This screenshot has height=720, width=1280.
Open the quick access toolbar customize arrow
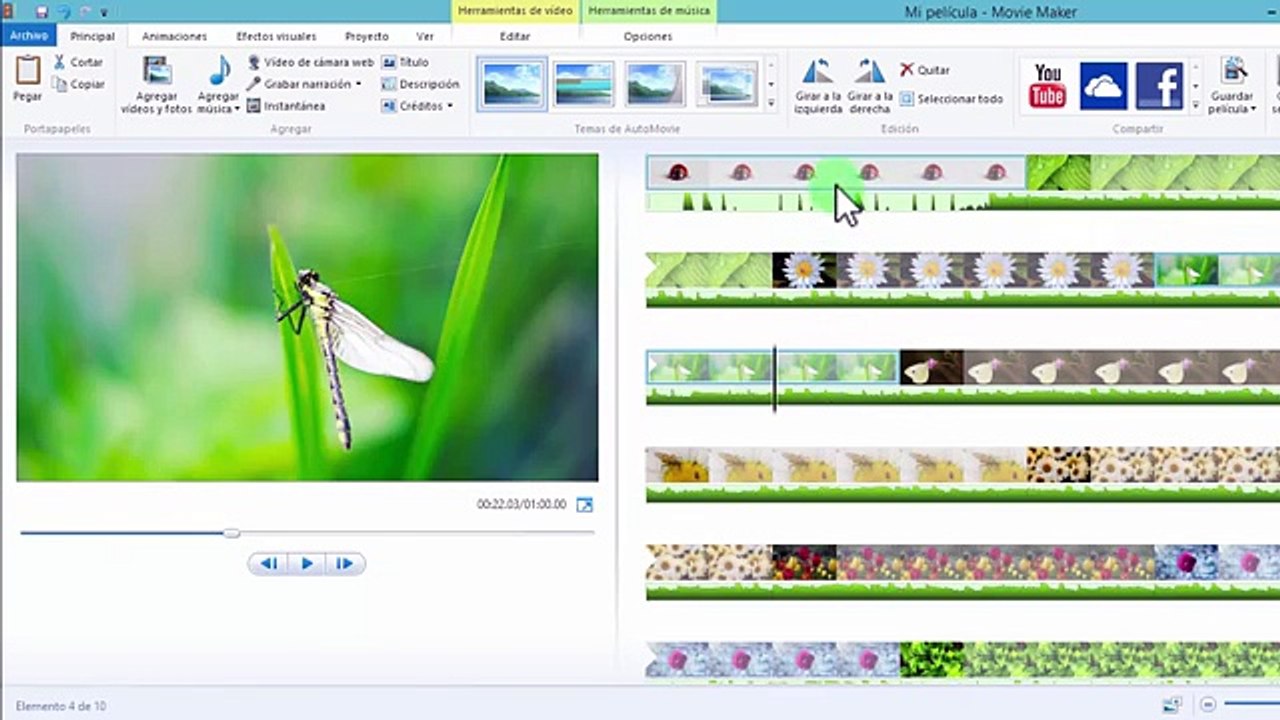pos(104,12)
